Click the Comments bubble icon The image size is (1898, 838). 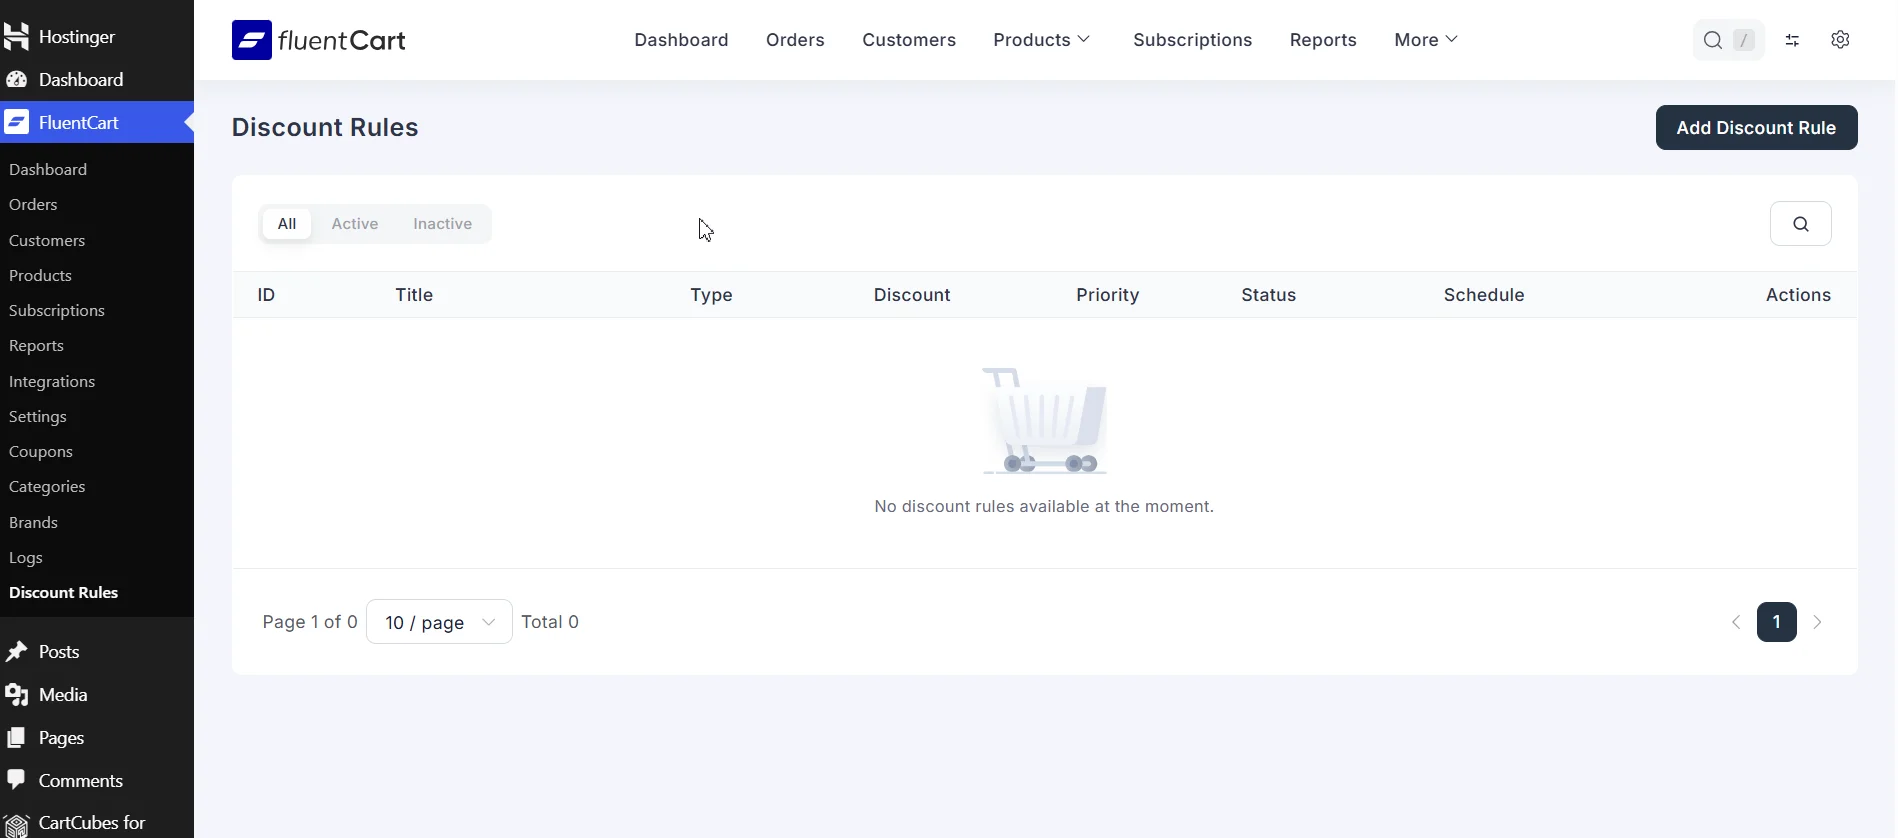pyautogui.click(x=16, y=781)
